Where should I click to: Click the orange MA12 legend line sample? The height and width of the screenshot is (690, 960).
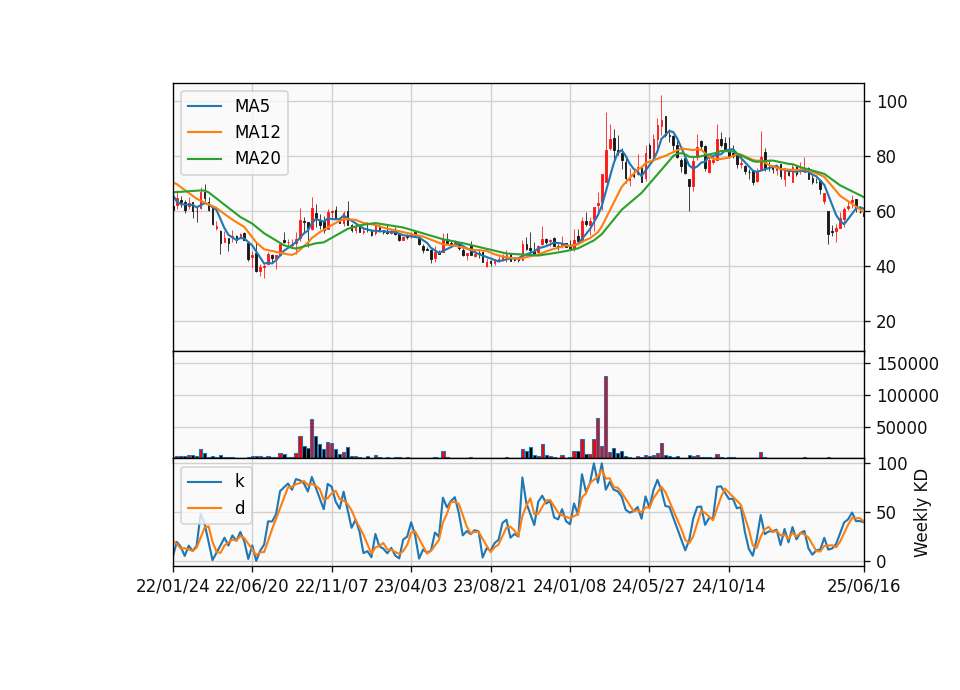[204, 132]
